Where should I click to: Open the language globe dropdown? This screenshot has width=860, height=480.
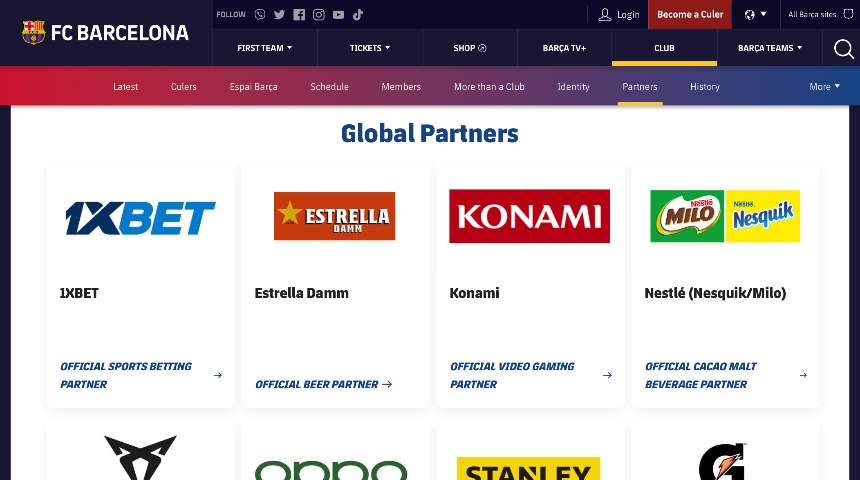coord(756,14)
